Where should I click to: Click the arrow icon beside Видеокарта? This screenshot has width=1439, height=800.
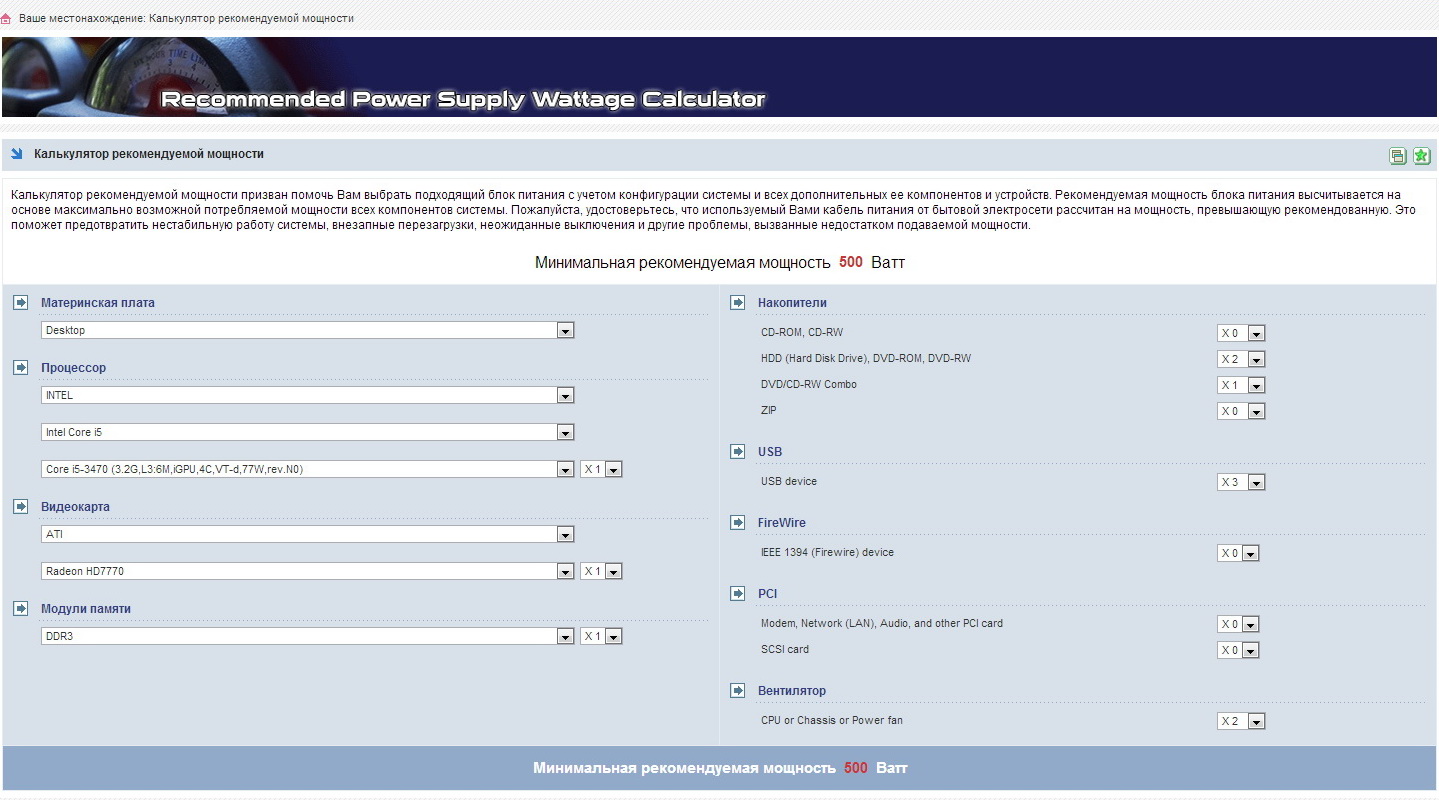tap(21, 506)
